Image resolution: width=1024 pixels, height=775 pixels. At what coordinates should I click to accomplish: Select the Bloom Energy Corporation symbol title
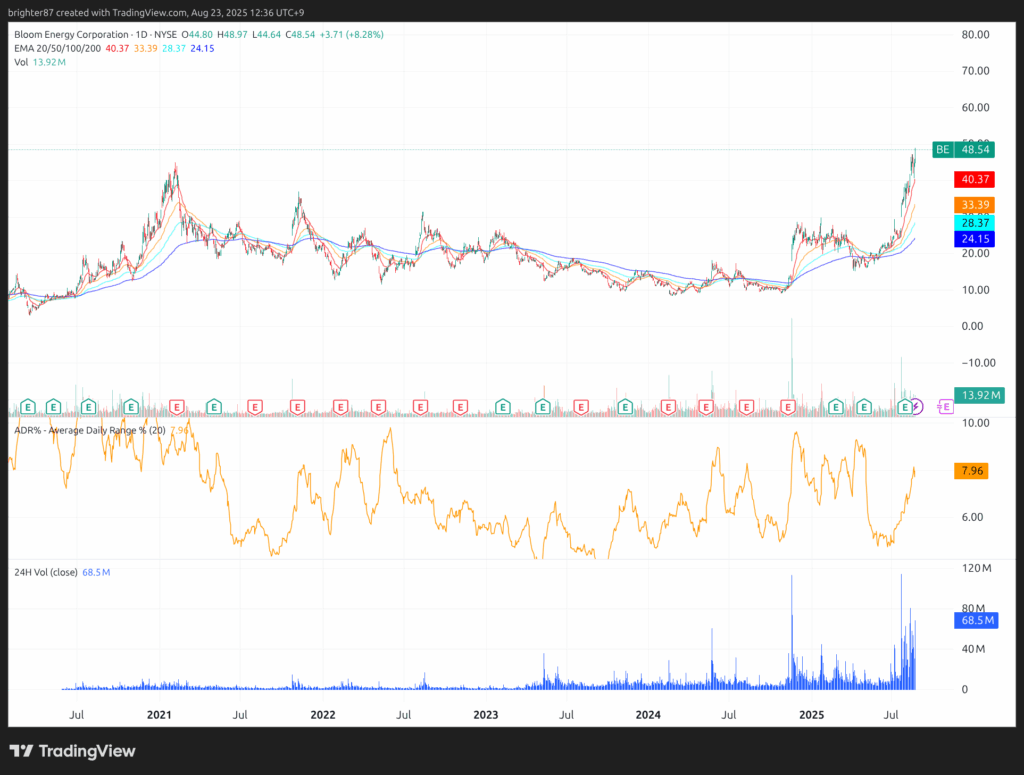(x=95, y=35)
